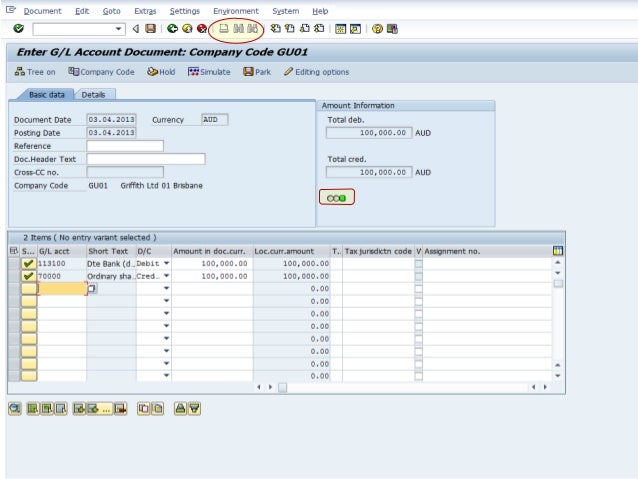Open the Settings menu
The width and height of the screenshot is (638, 479).
point(185,11)
